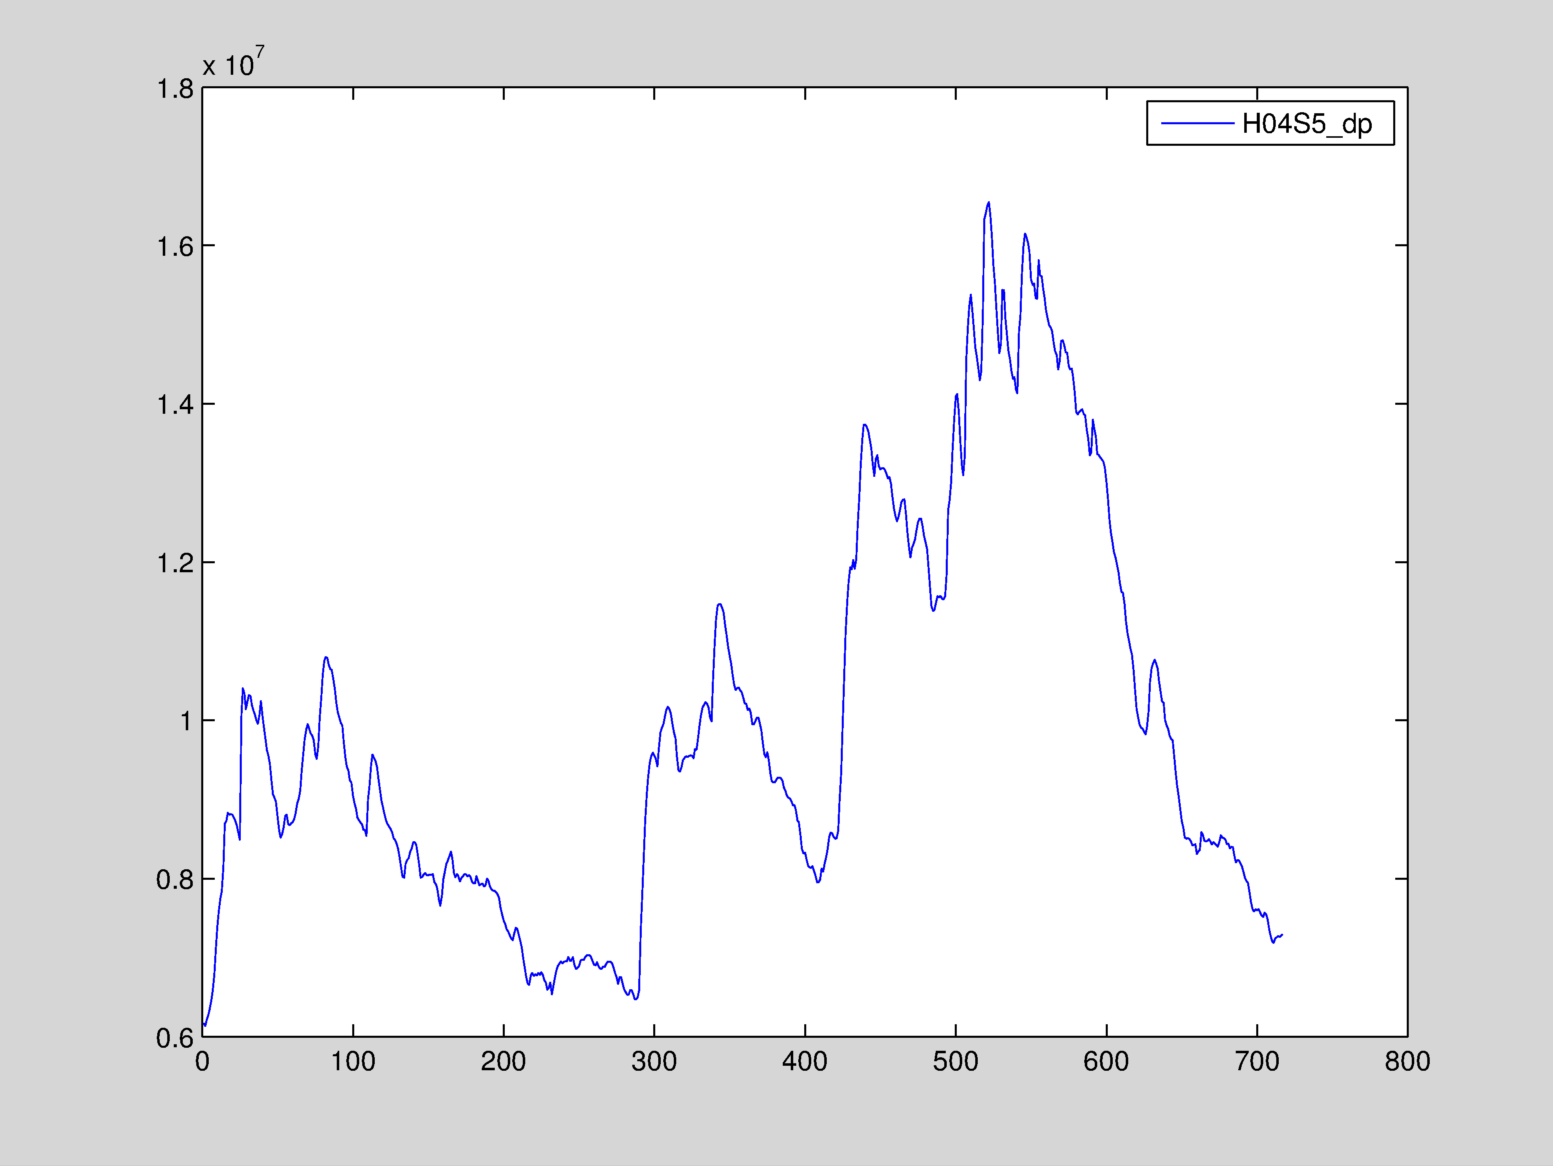Pick the y-axis tick label 1.2

[175, 563]
